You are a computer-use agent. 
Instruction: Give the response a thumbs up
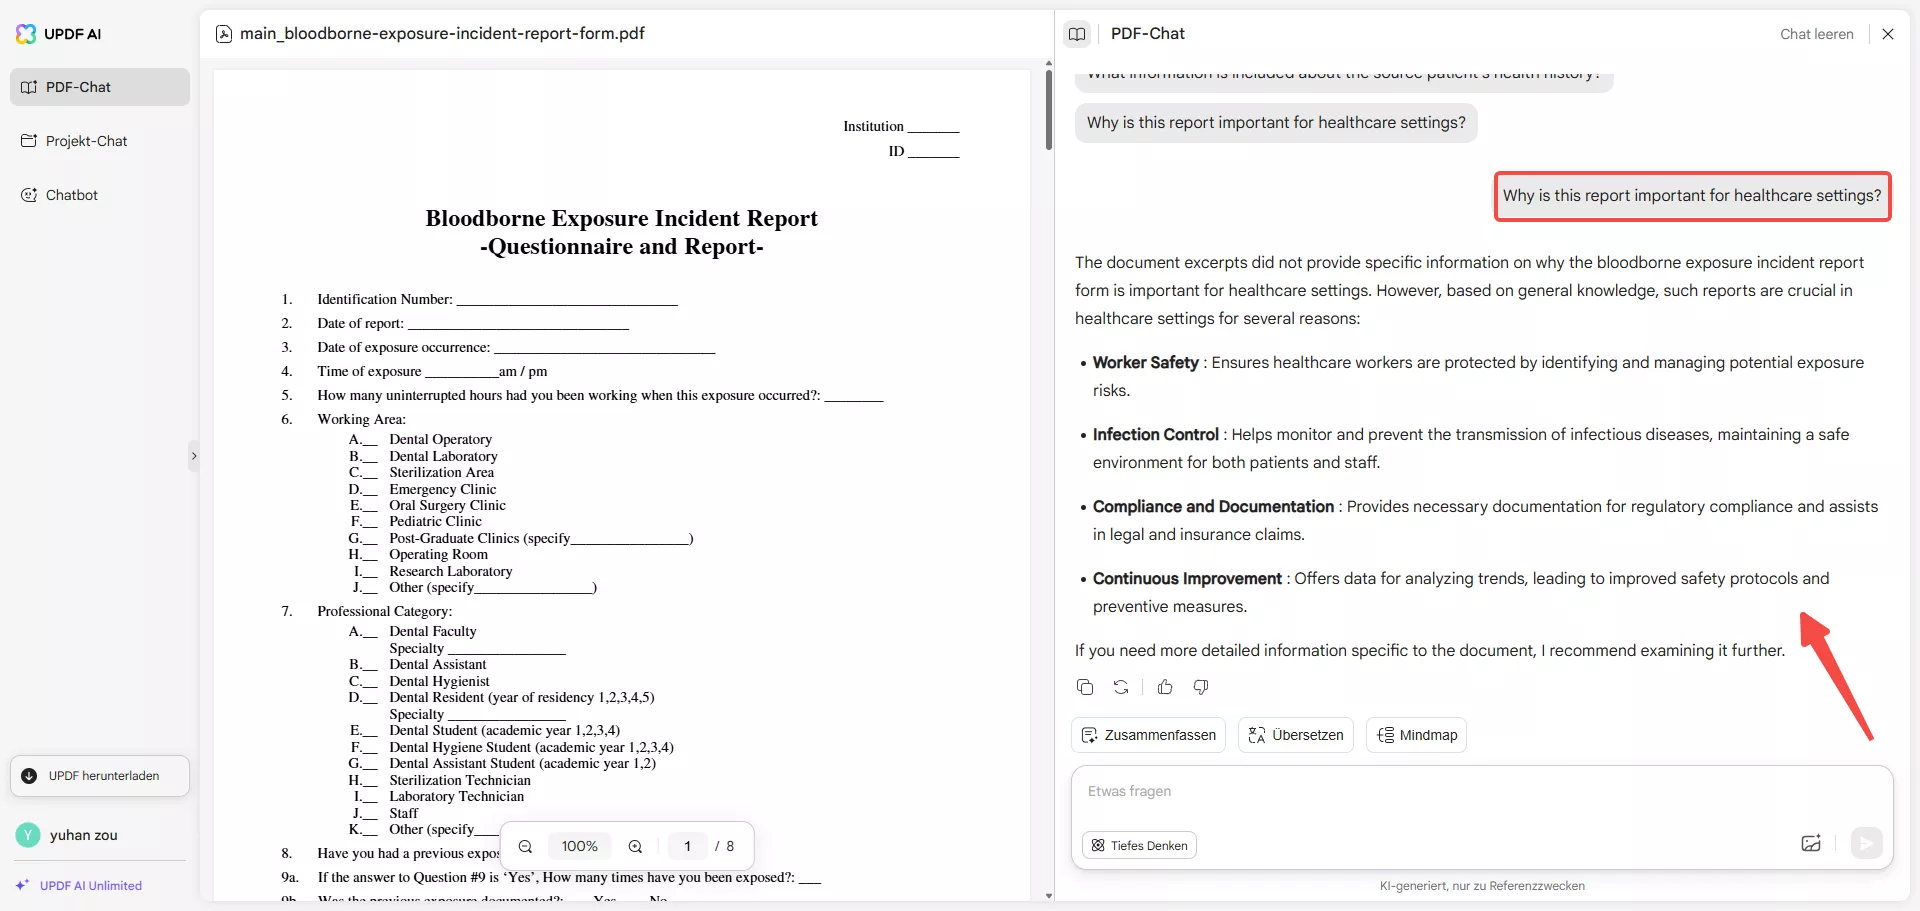(1165, 687)
